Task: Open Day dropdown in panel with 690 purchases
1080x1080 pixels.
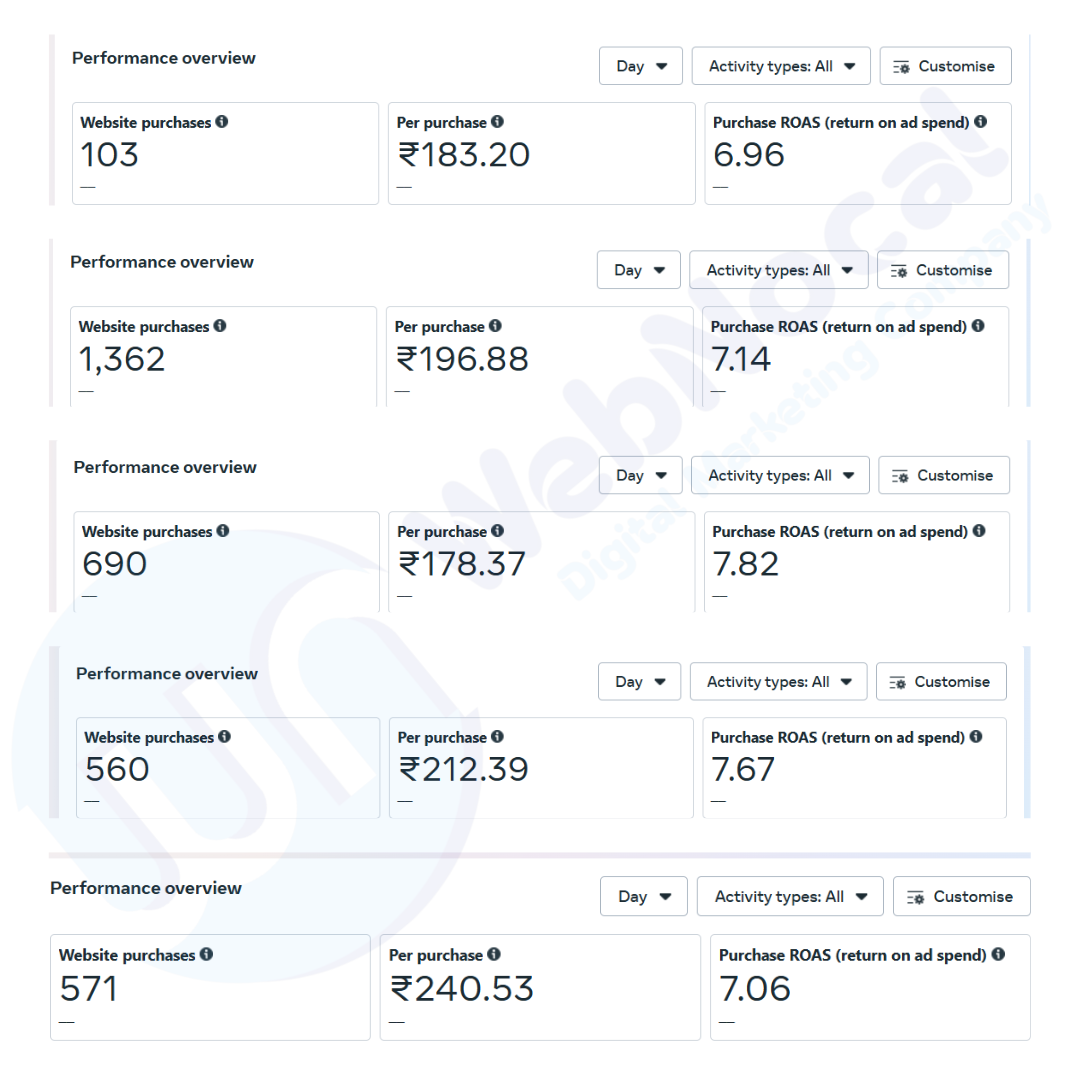Action: pyautogui.click(x=640, y=475)
